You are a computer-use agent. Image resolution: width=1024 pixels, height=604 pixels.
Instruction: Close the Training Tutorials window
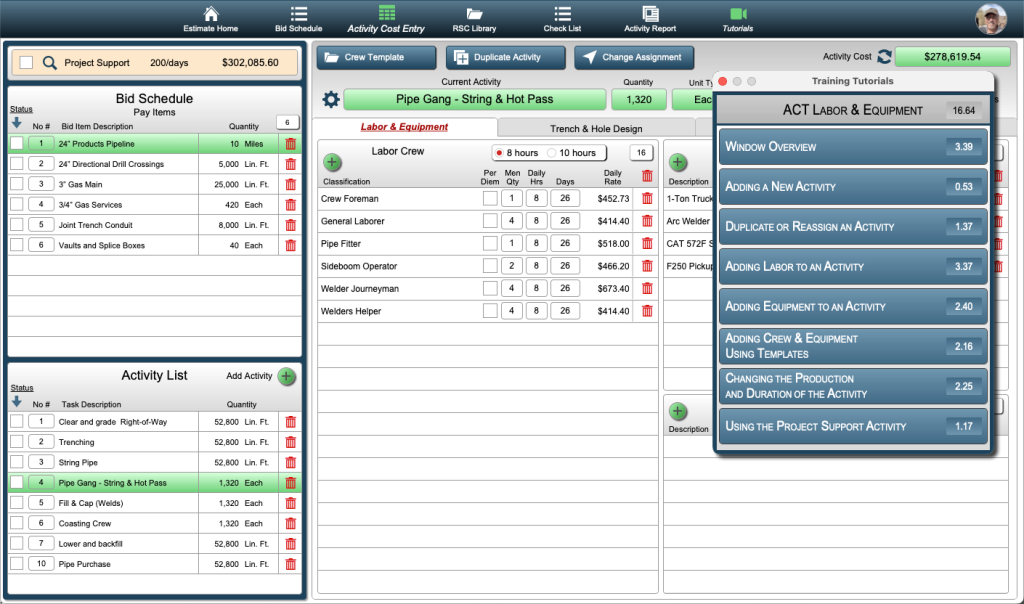(722, 82)
